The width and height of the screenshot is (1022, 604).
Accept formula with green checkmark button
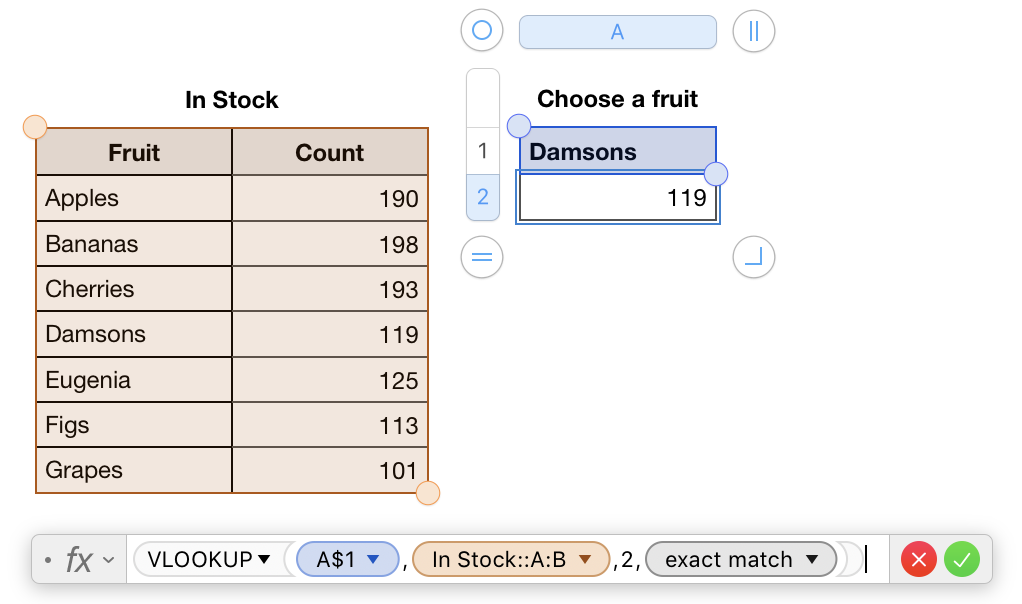coord(961,560)
